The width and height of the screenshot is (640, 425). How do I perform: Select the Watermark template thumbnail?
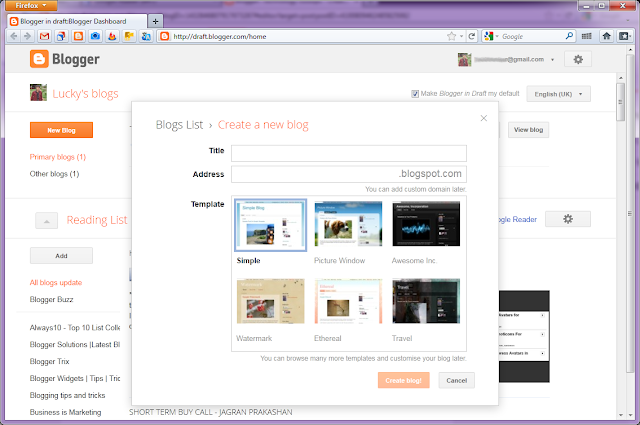[x=271, y=301]
